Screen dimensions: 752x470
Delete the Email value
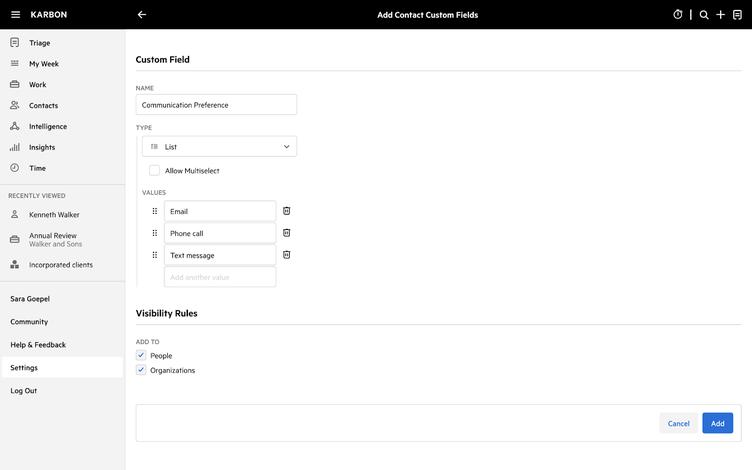[287, 211]
